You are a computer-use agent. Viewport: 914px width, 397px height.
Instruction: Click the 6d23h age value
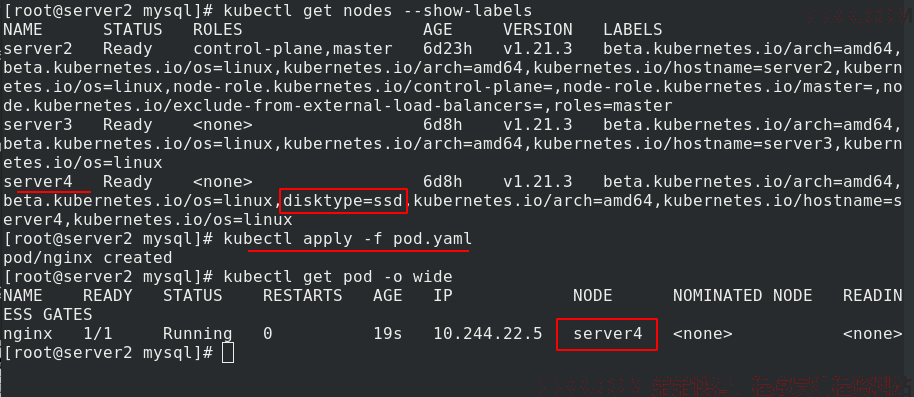coord(448,49)
